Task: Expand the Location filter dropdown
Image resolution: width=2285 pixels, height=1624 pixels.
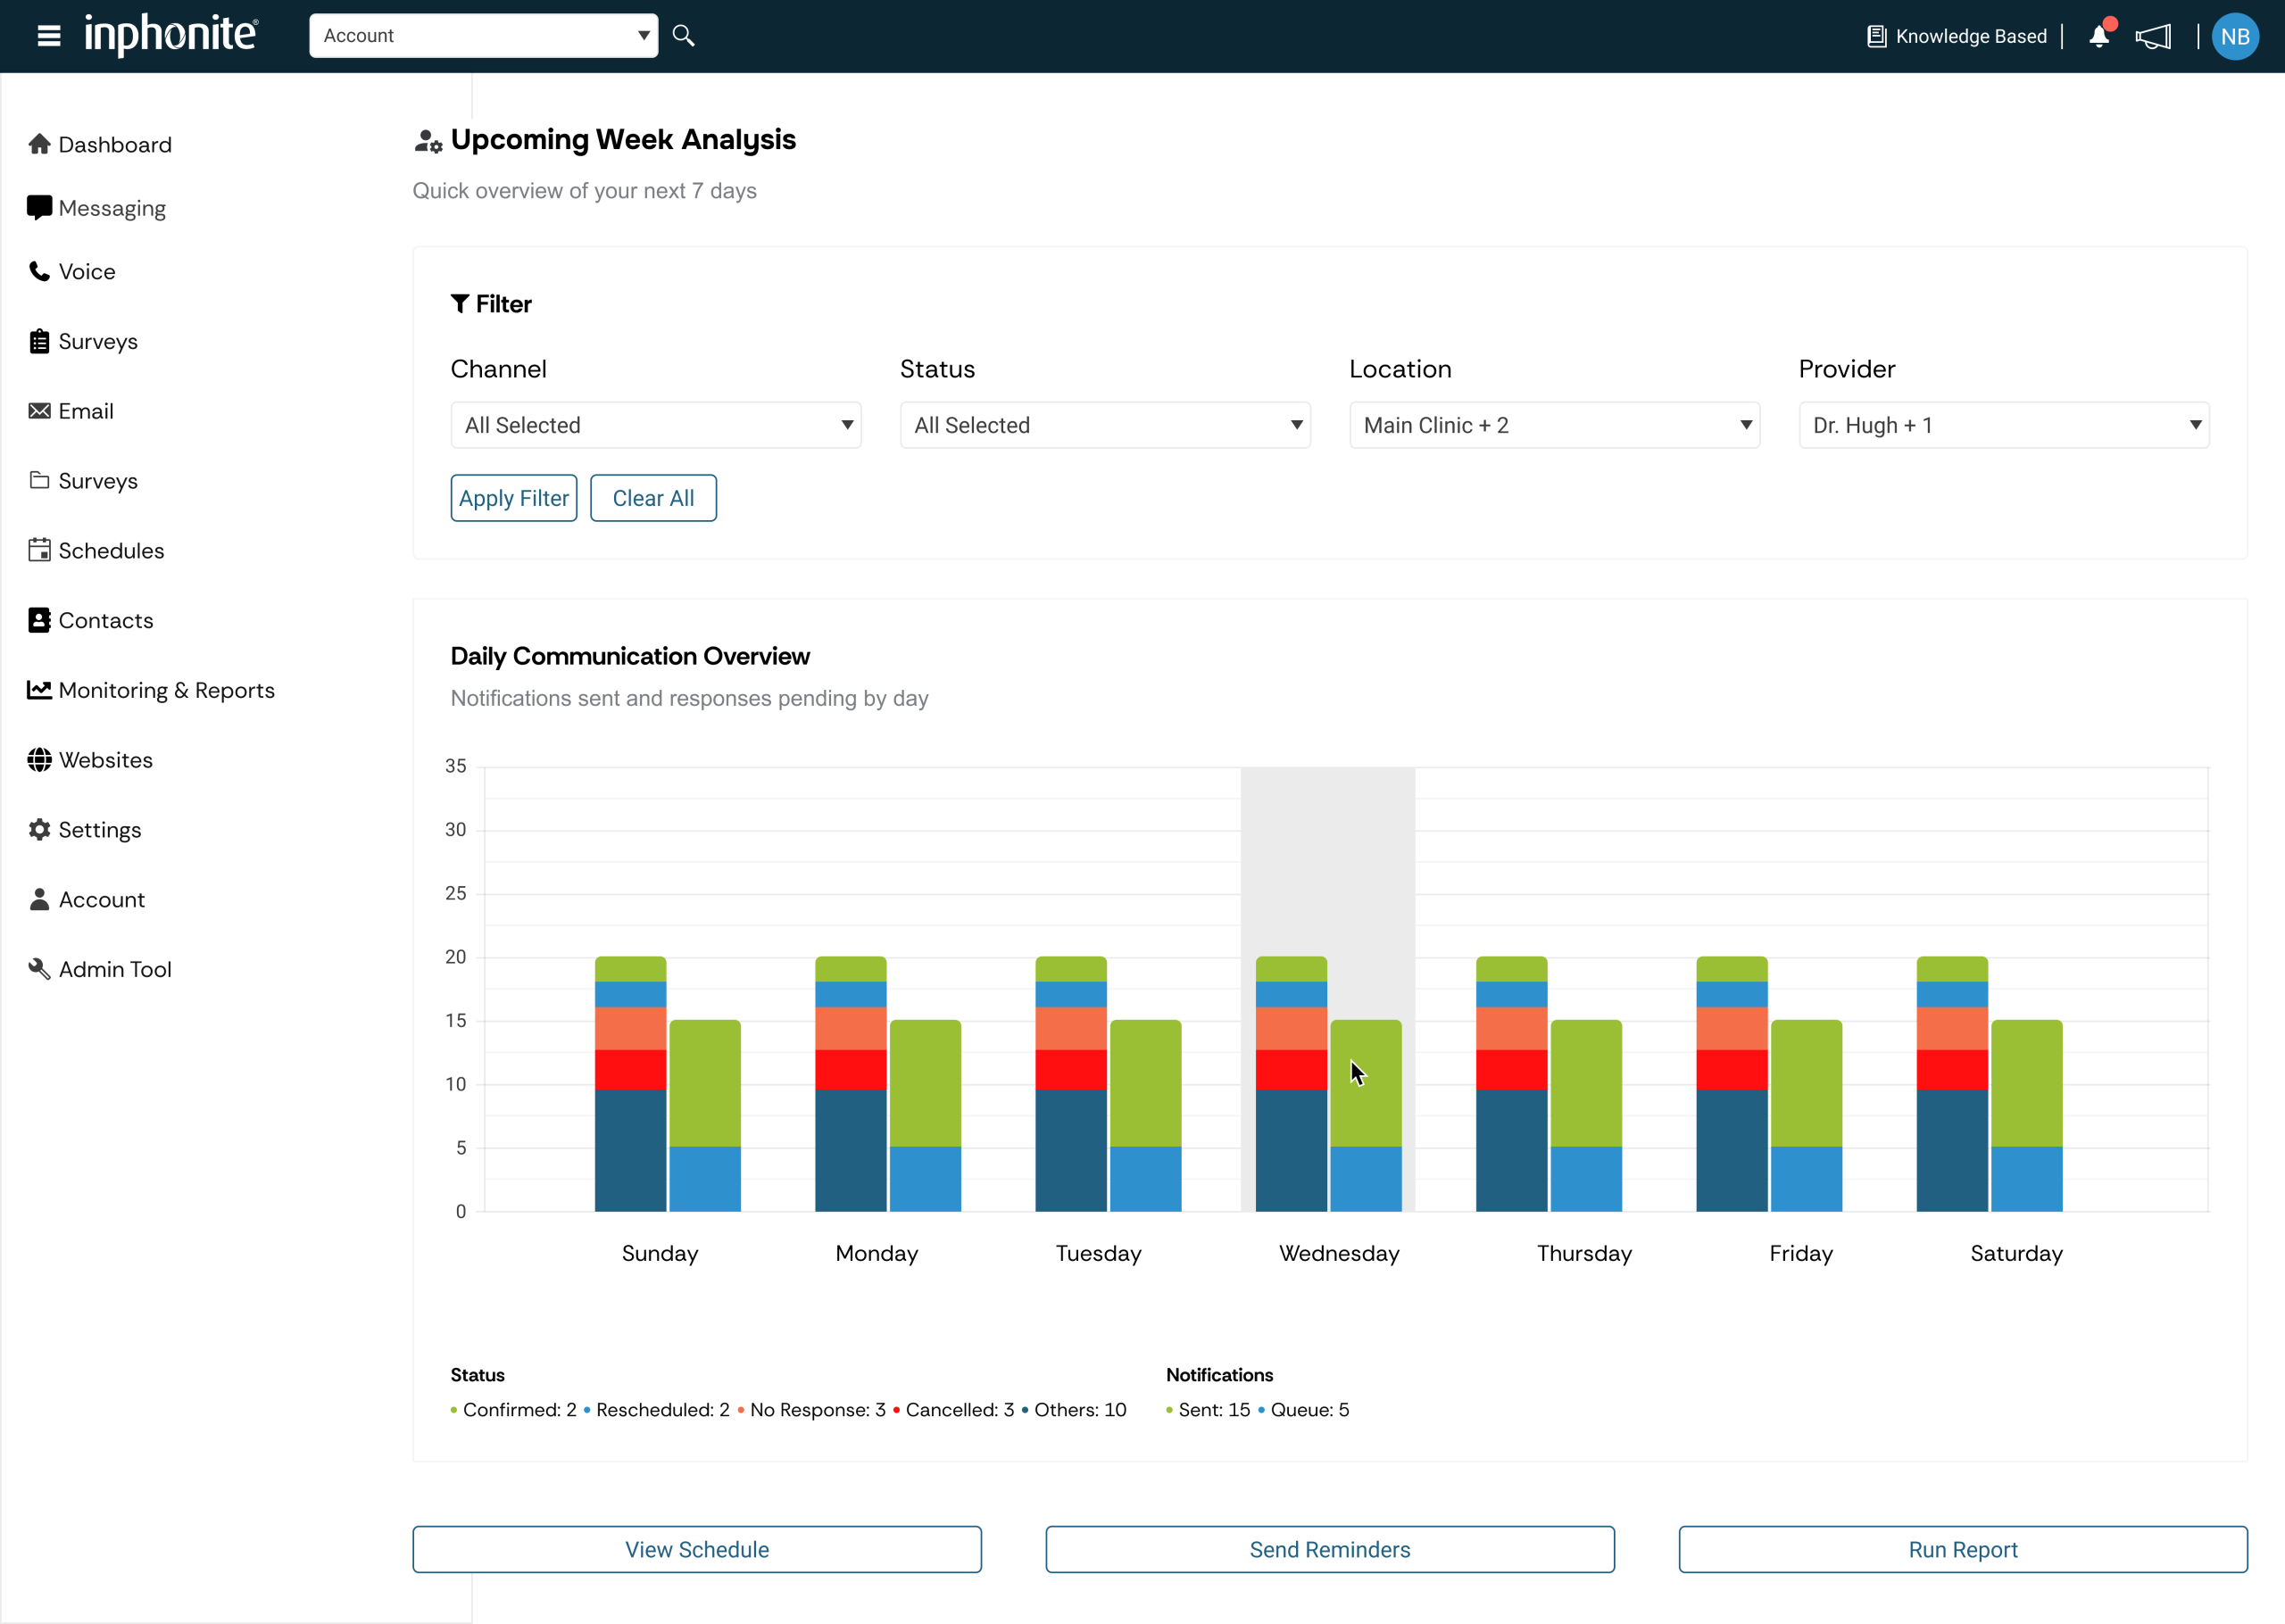Action: tap(1554, 425)
